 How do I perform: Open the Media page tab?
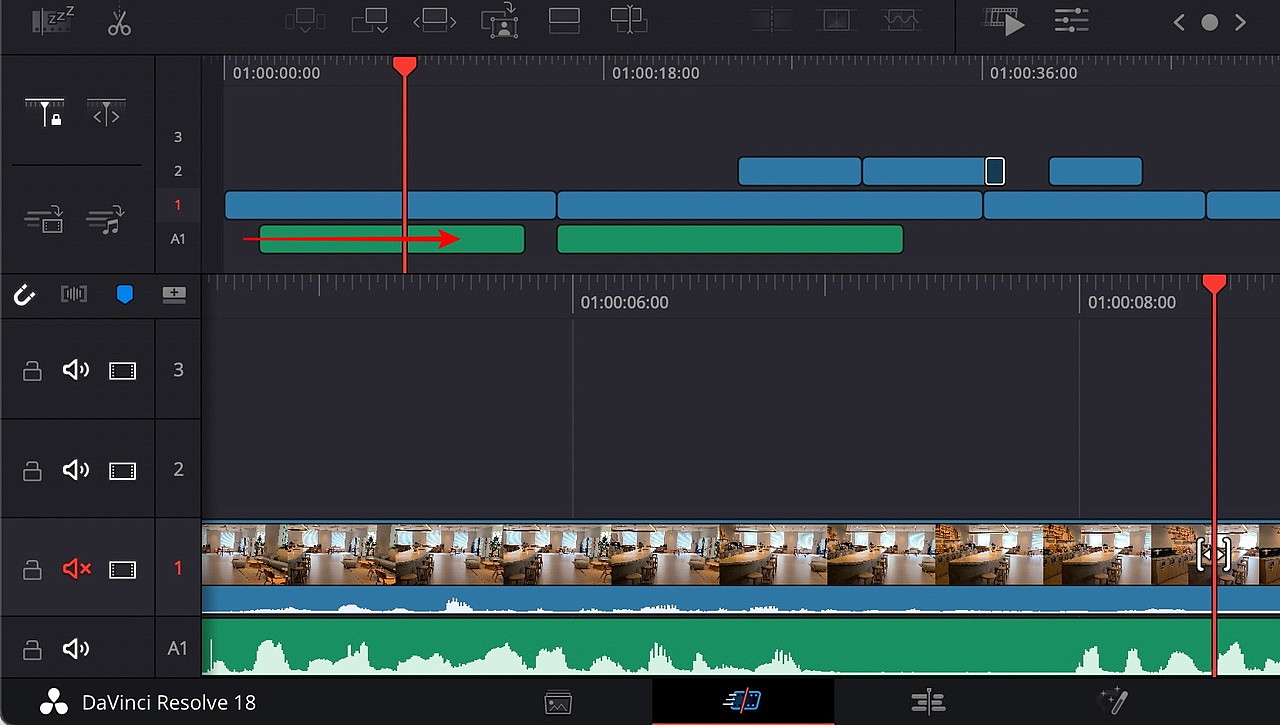[558, 702]
